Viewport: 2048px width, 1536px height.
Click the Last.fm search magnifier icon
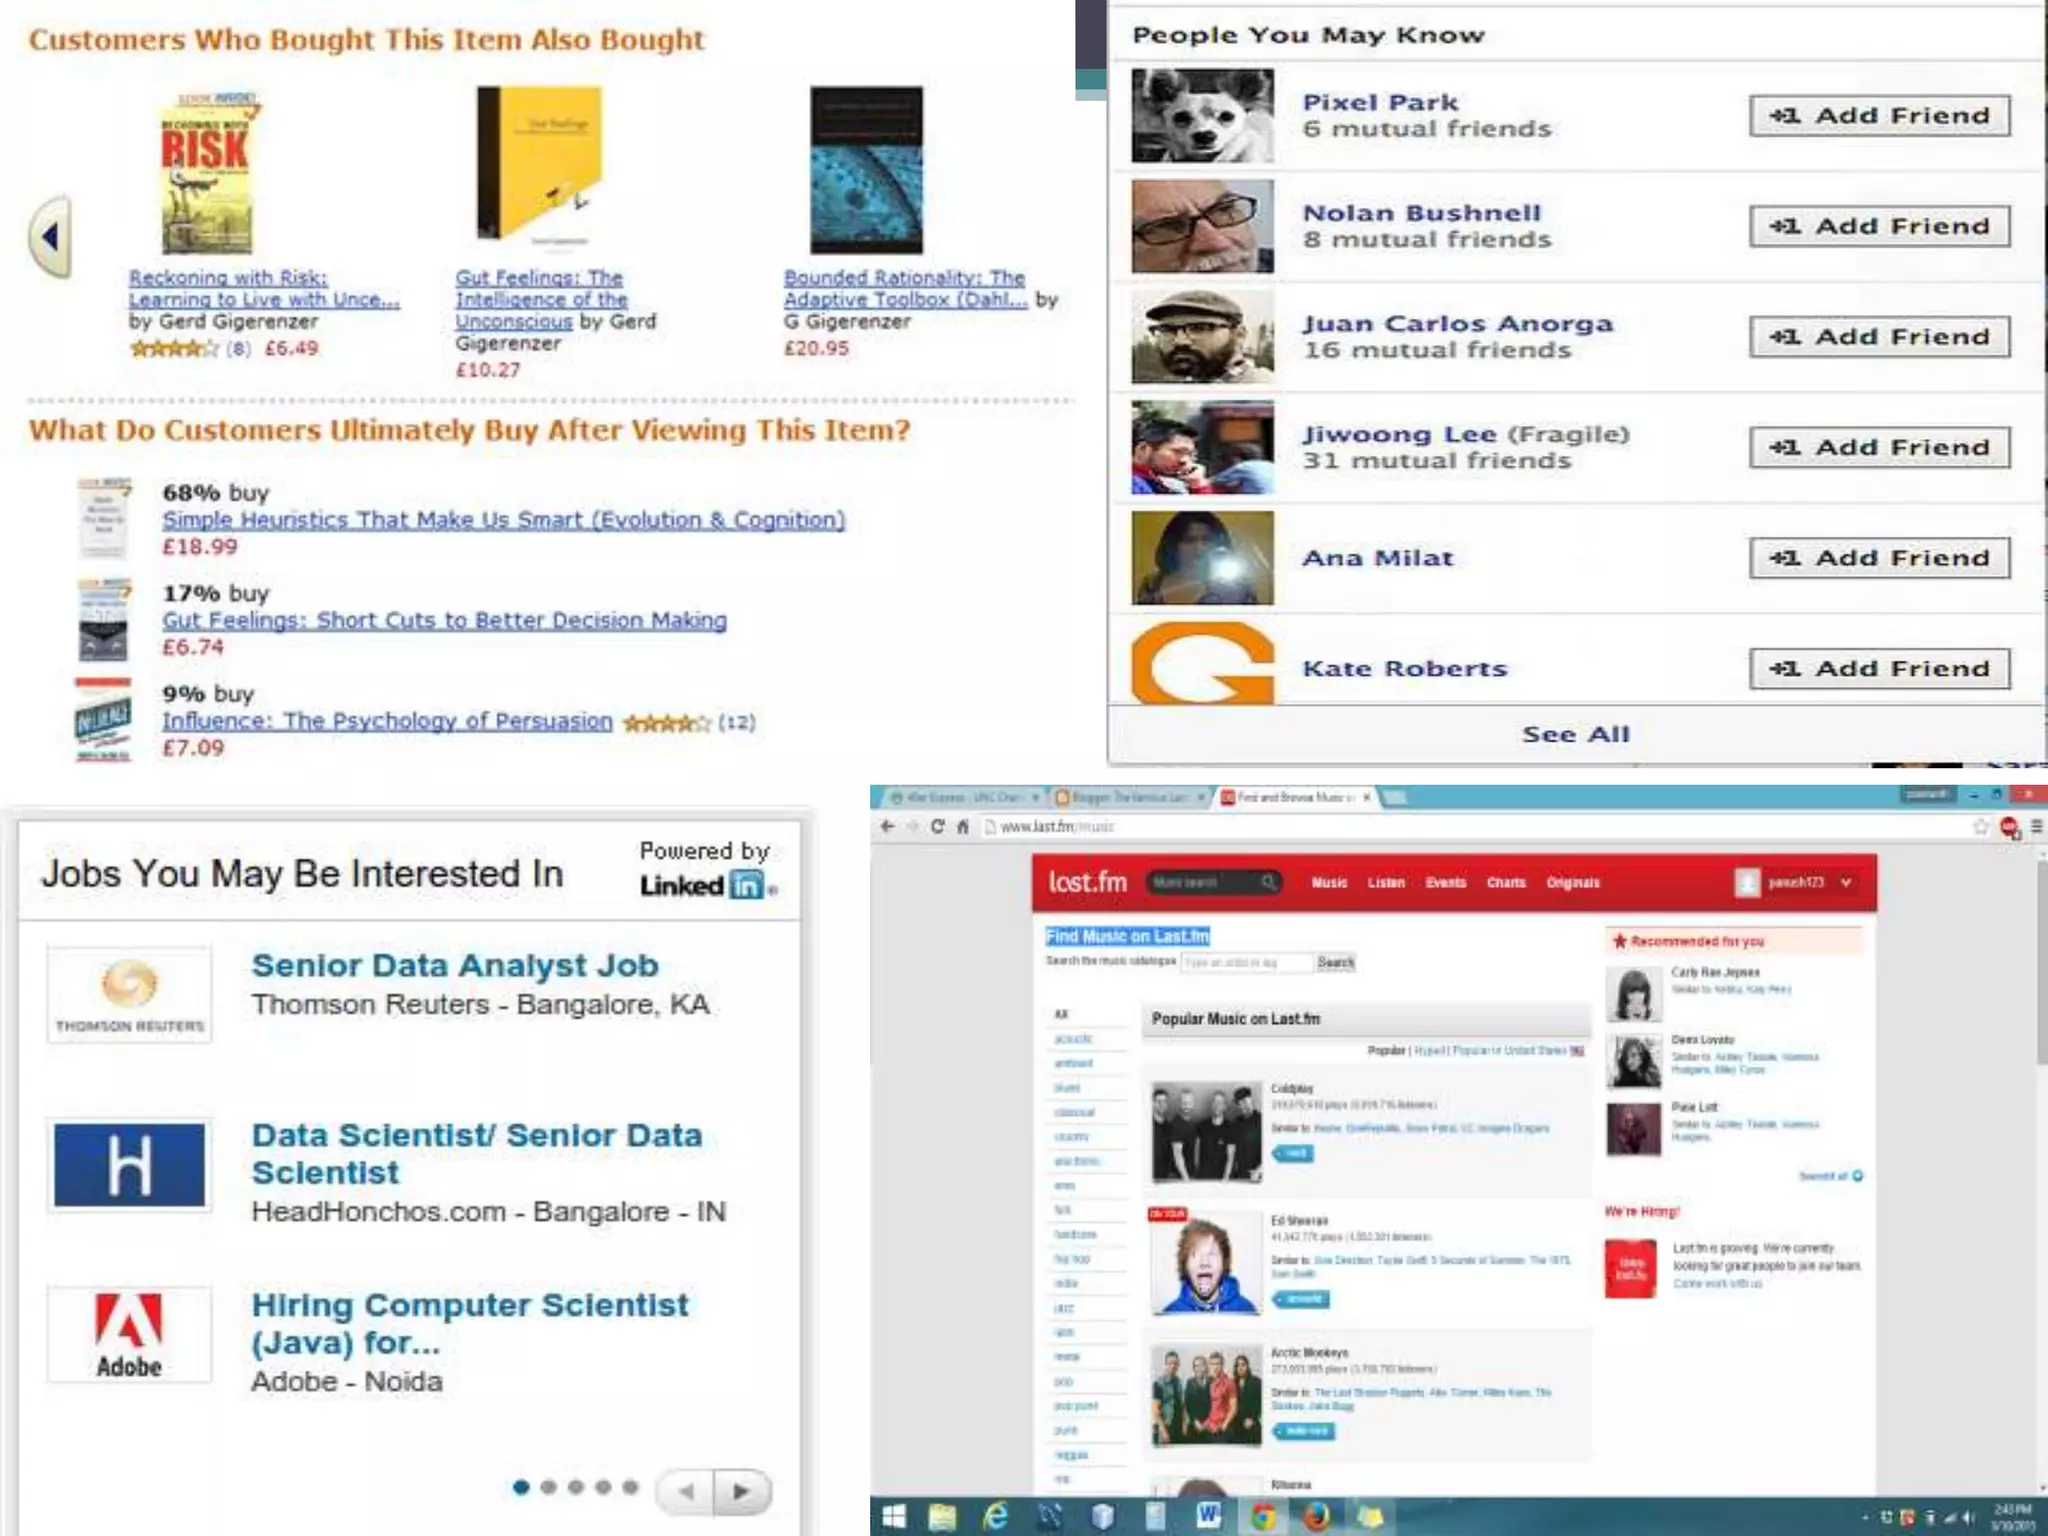tap(1268, 882)
